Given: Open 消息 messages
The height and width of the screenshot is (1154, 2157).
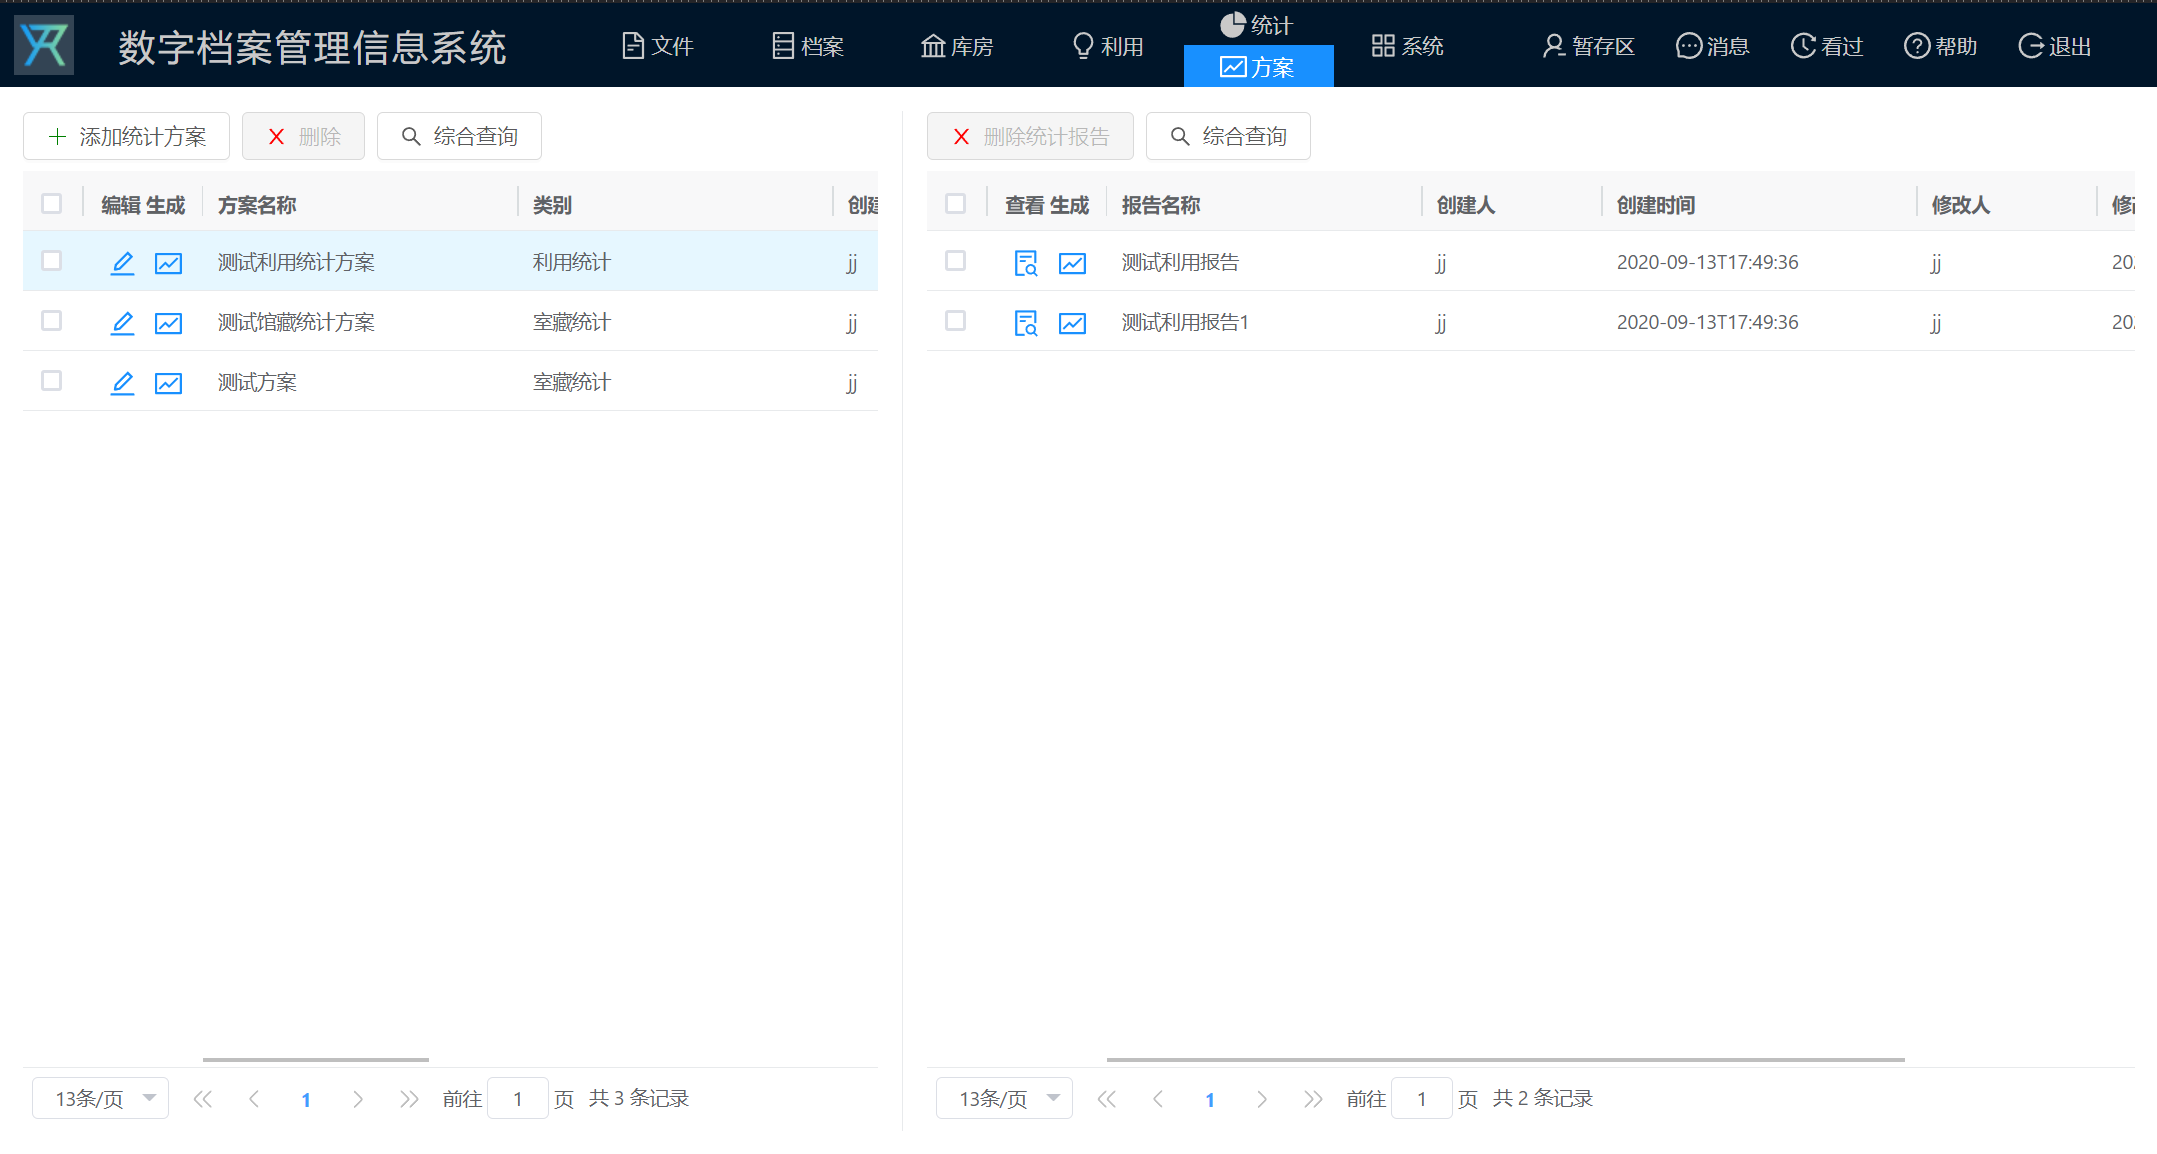Looking at the screenshot, I should point(1713,46).
